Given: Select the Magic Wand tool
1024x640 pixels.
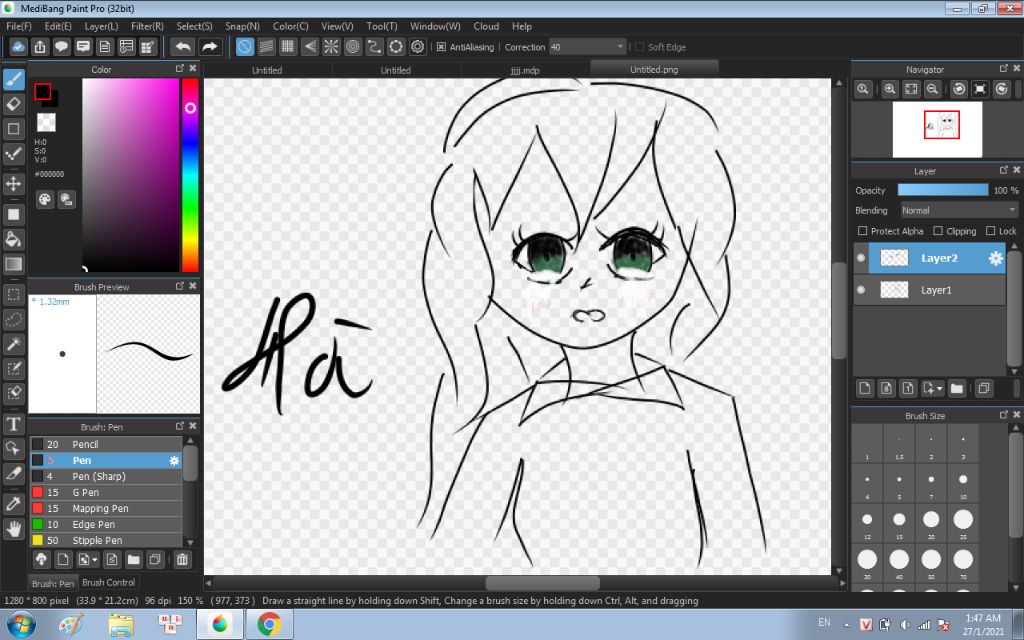Looking at the screenshot, I should [14, 344].
